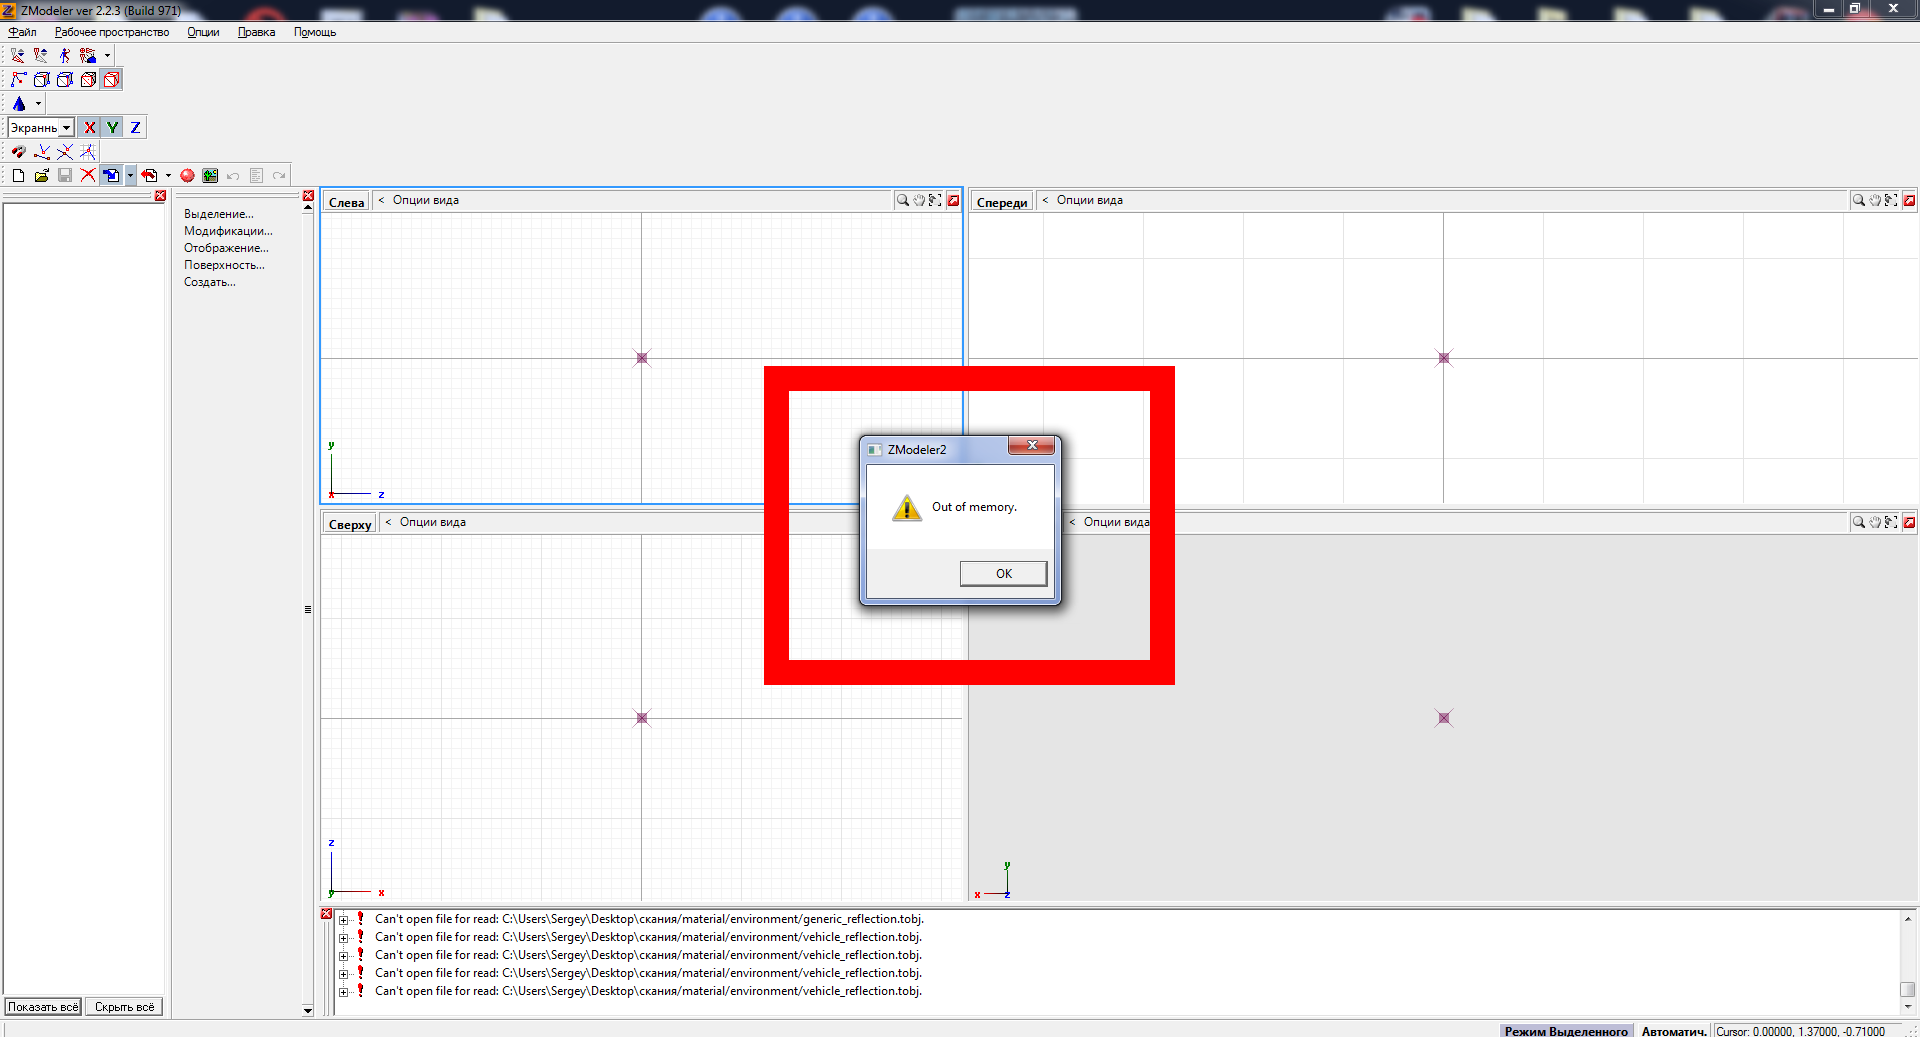Click the Спереди viewport label
Viewport: 1920px width, 1037px height.
pyautogui.click(x=1001, y=202)
